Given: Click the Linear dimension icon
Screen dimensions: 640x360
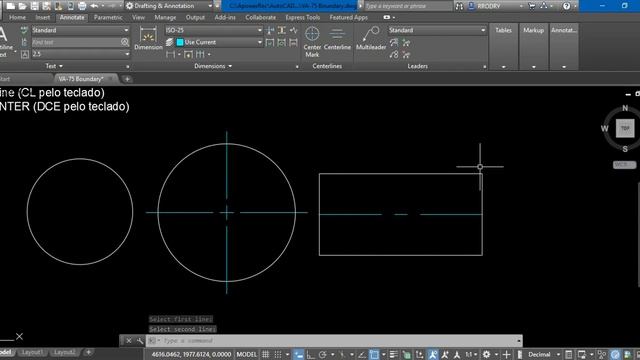Looking at the screenshot, I should pos(171,54).
